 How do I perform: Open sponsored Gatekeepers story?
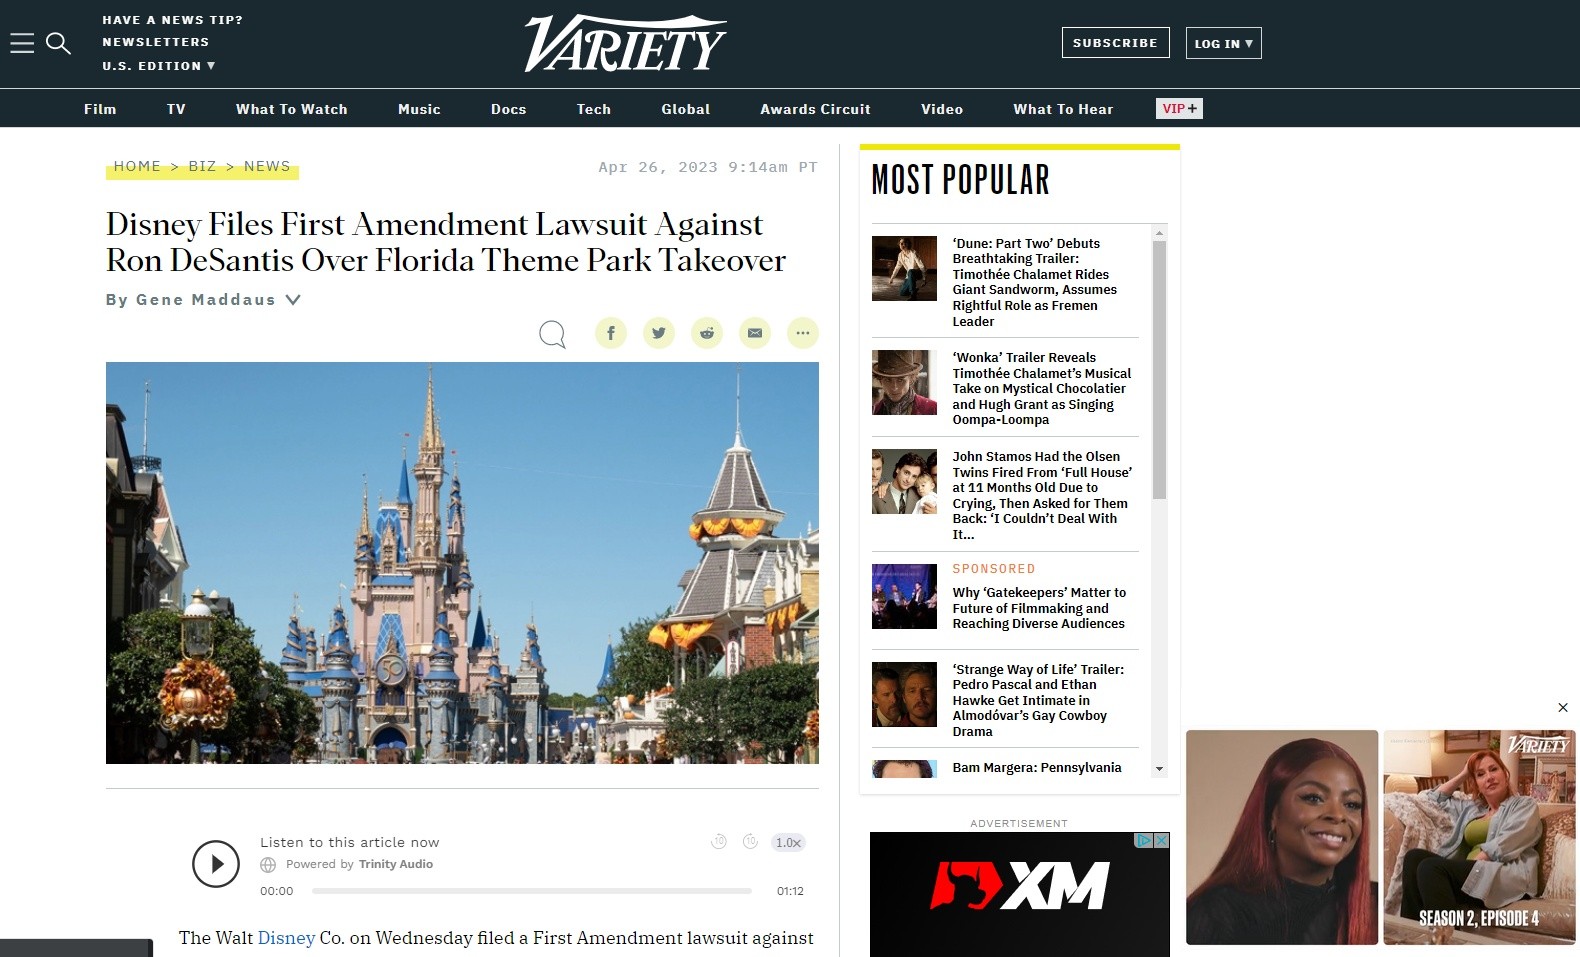point(1039,608)
